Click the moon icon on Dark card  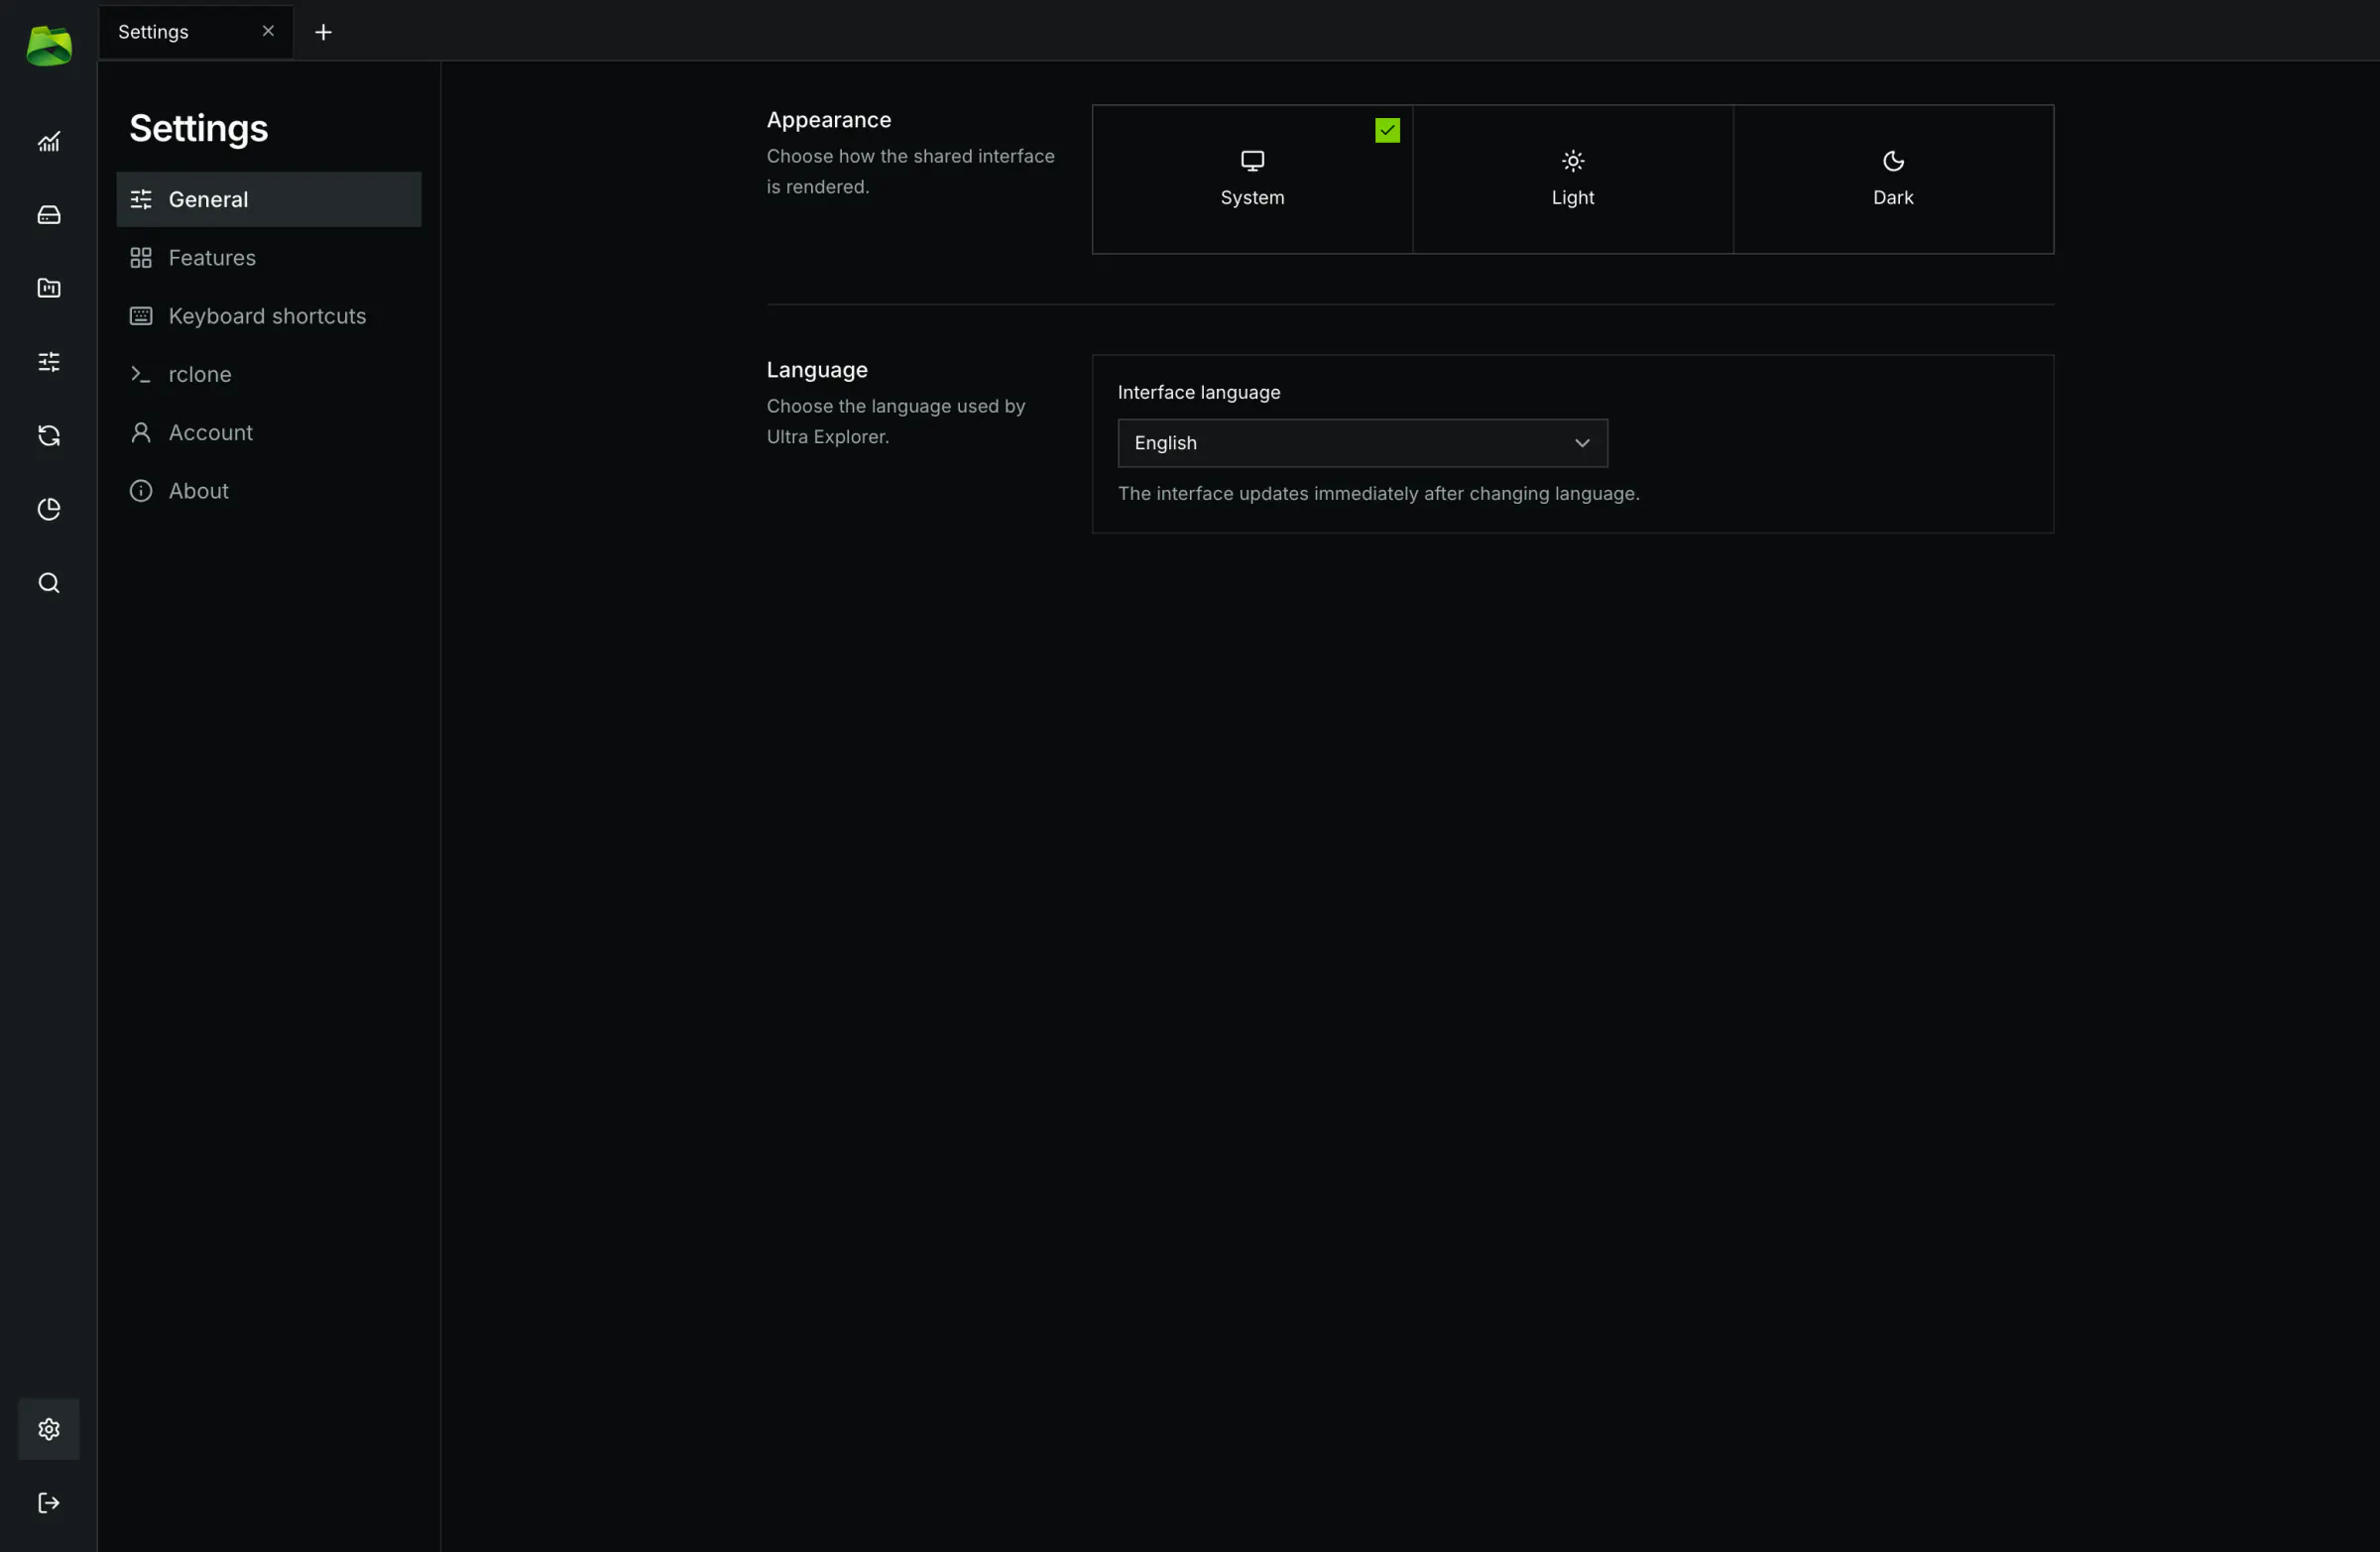[1893, 161]
